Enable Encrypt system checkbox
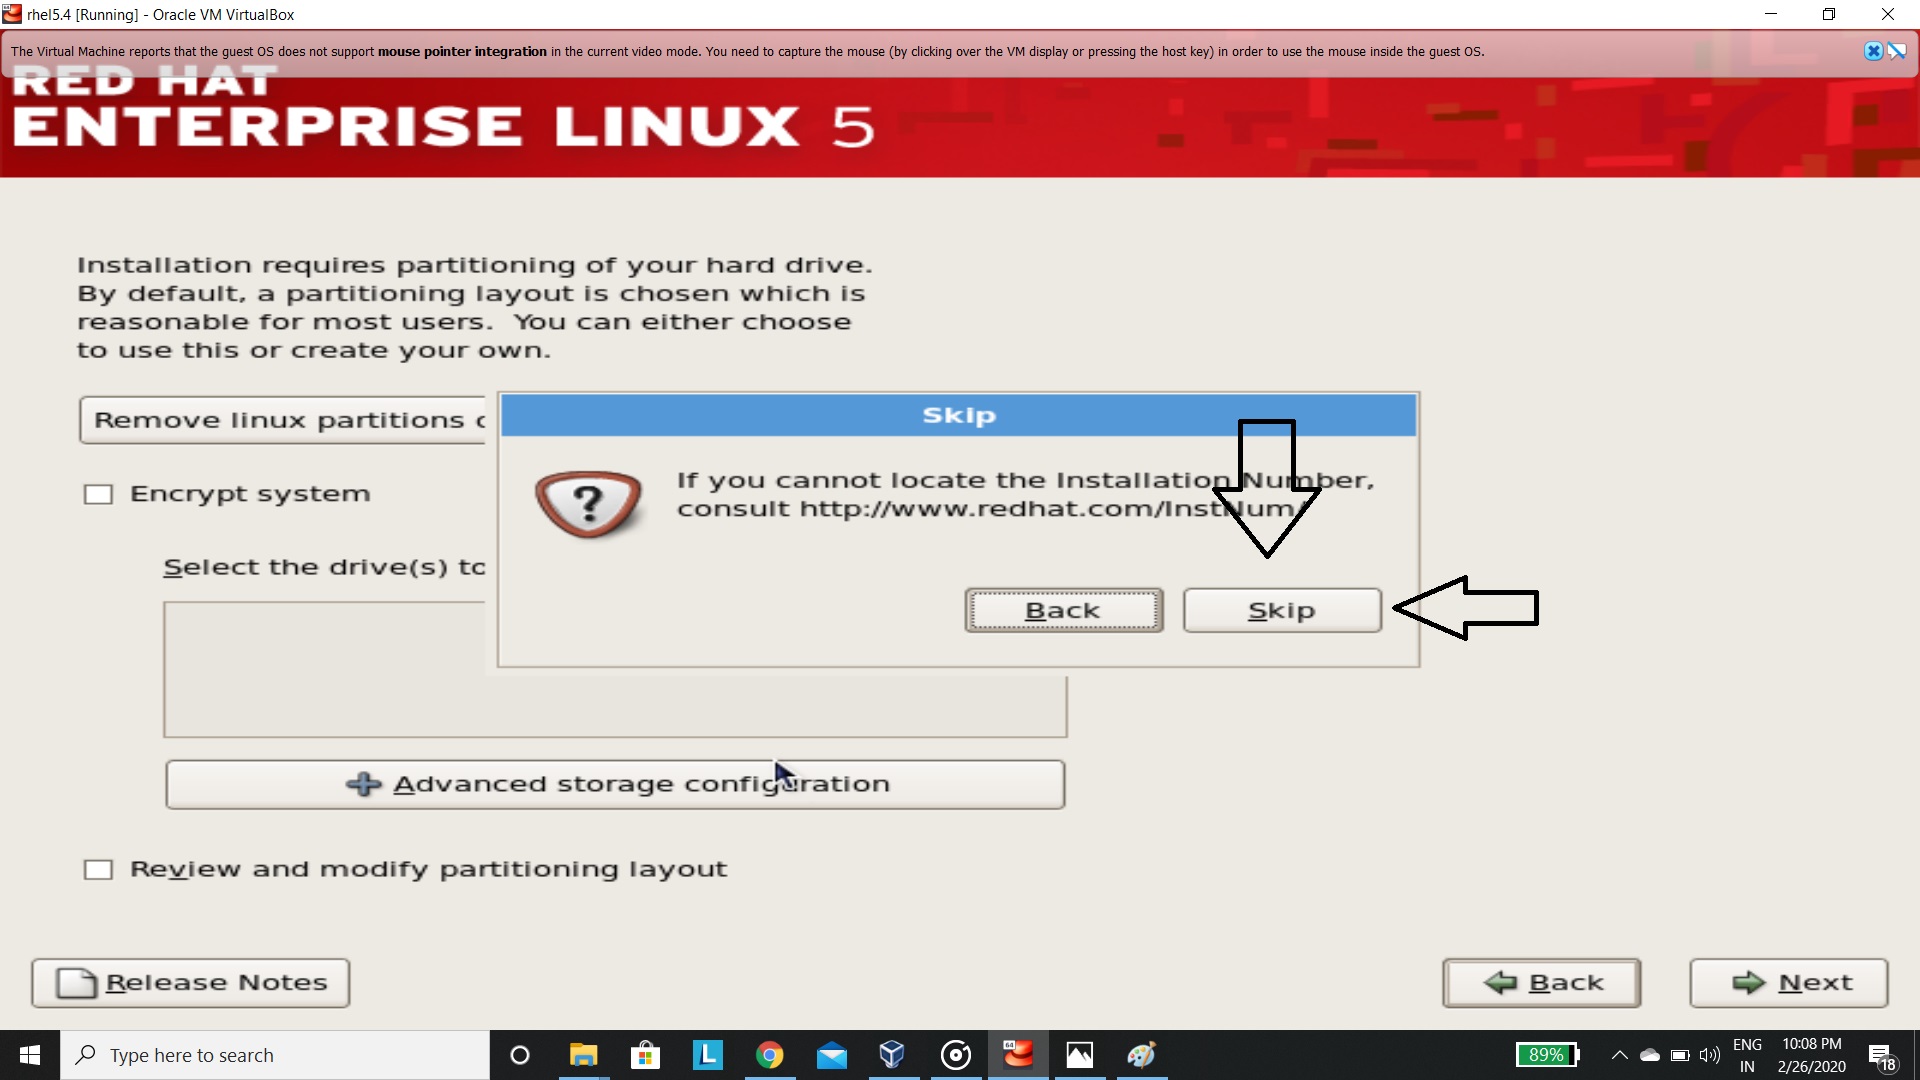 coord(98,494)
